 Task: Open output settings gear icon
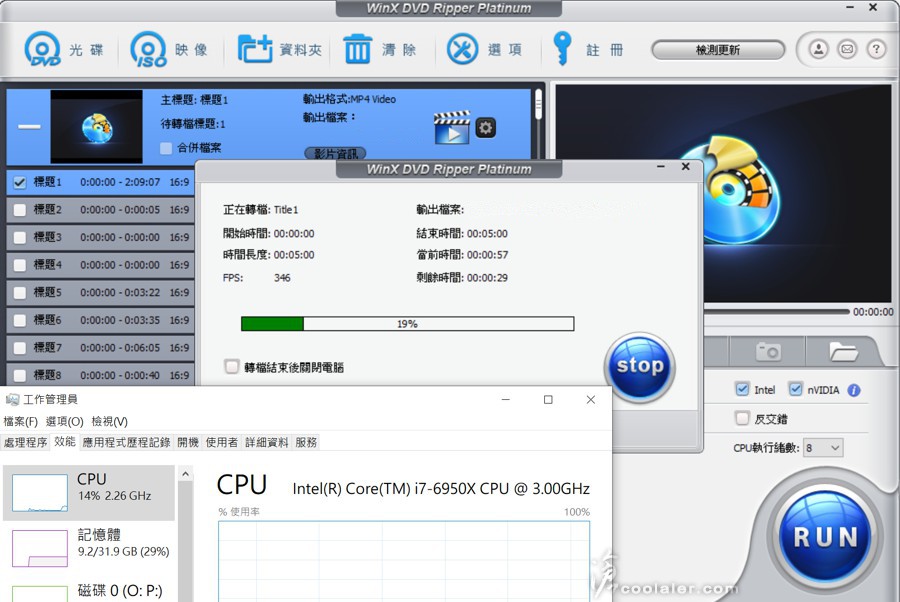(486, 127)
